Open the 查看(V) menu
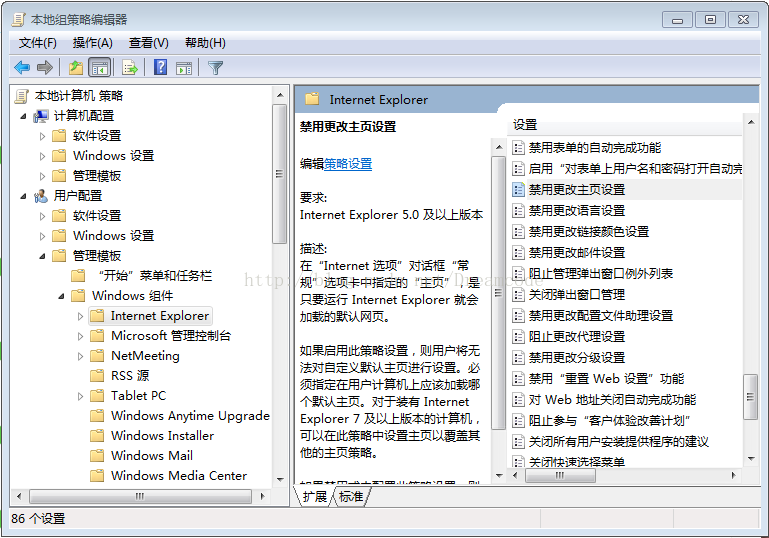The image size is (769, 538). coord(149,43)
